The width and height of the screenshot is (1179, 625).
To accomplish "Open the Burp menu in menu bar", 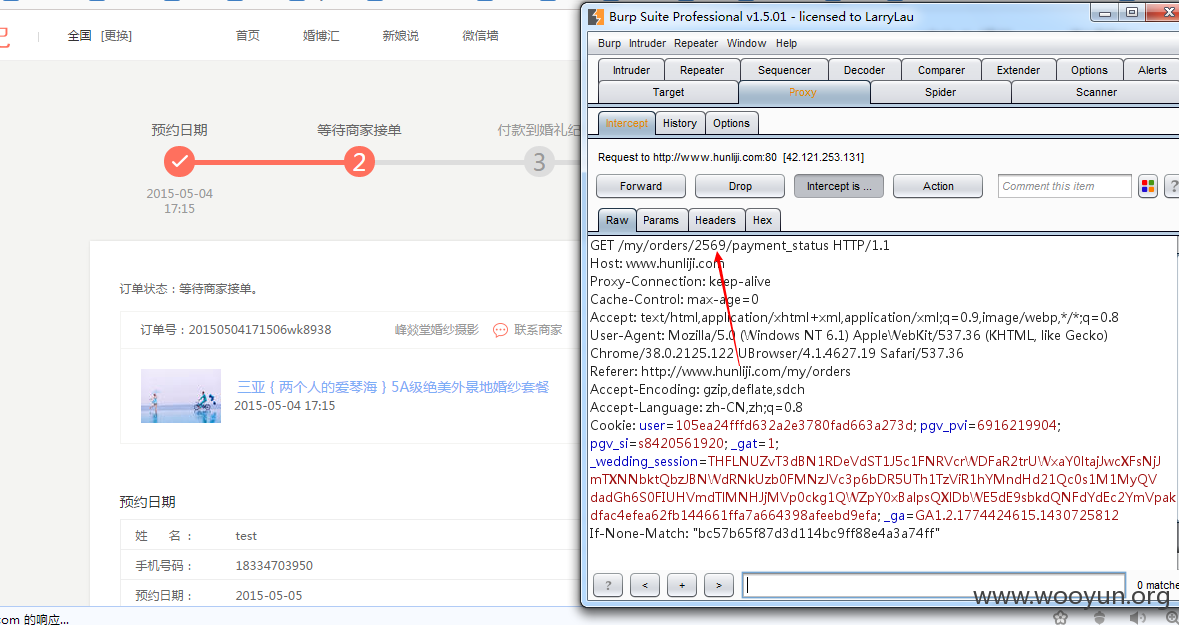I will coord(609,43).
